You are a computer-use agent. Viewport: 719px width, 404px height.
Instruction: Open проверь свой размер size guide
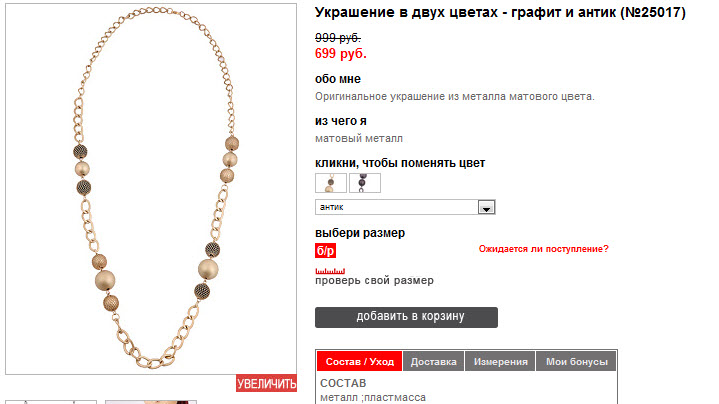click(x=374, y=280)
